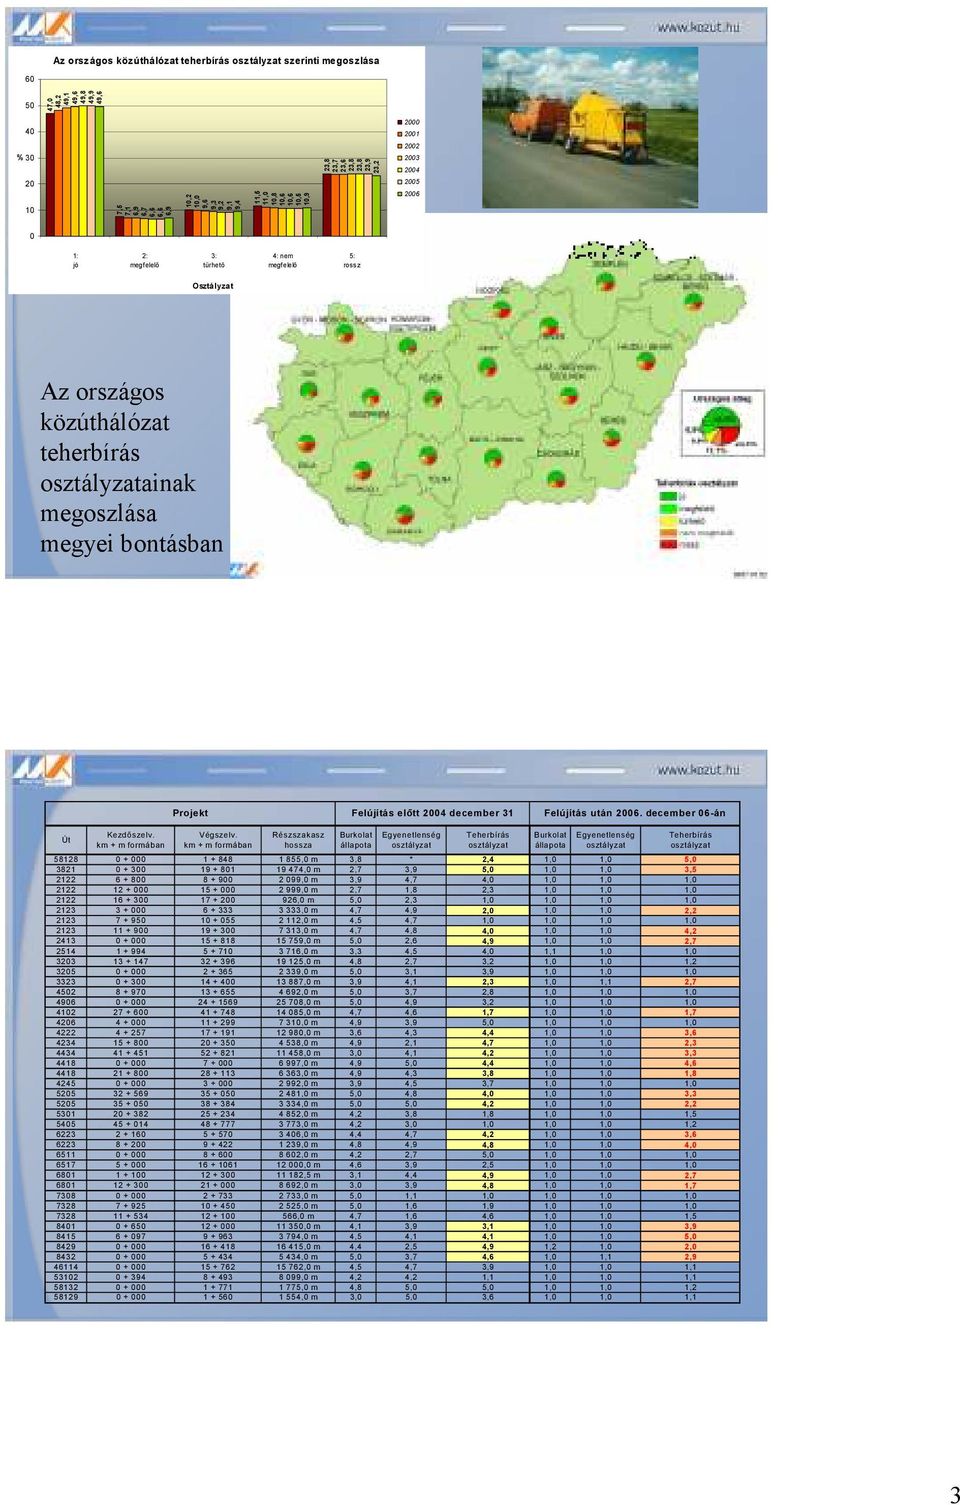960x1505 pixels.
Task: Open www.kozut.hu link on the table slide
Action: click(698, 770)
